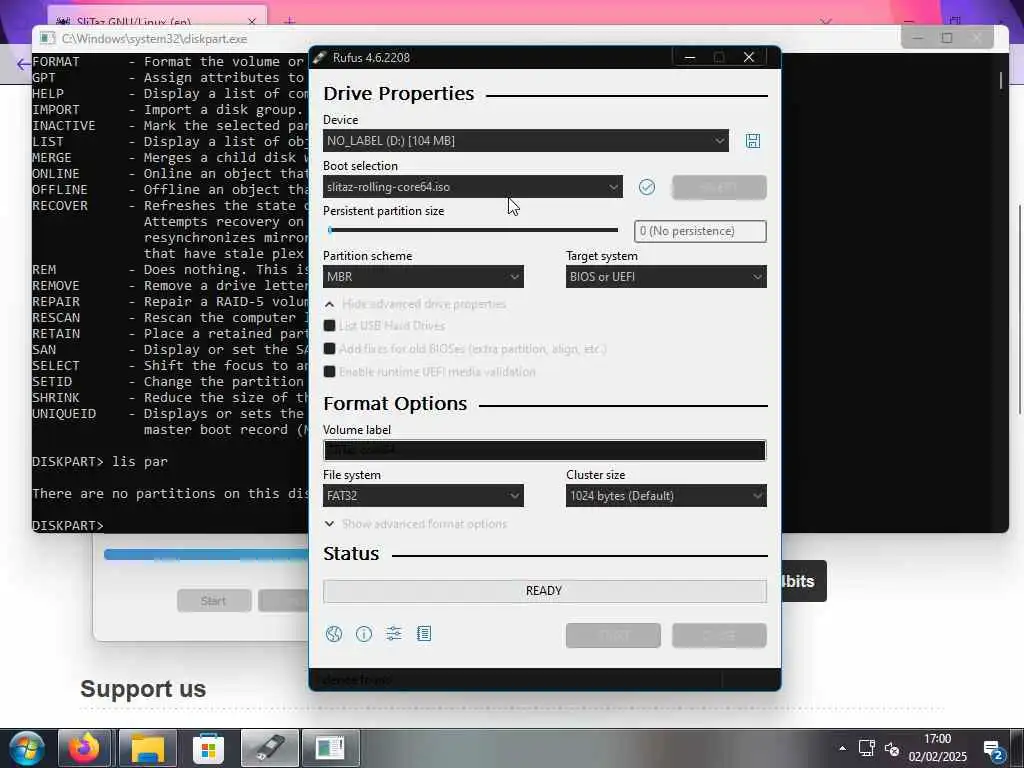Open the Device dropdown NO_LABEL (D:)
The height and width of the screenshot is (768, 1024).
click(526, 141)
